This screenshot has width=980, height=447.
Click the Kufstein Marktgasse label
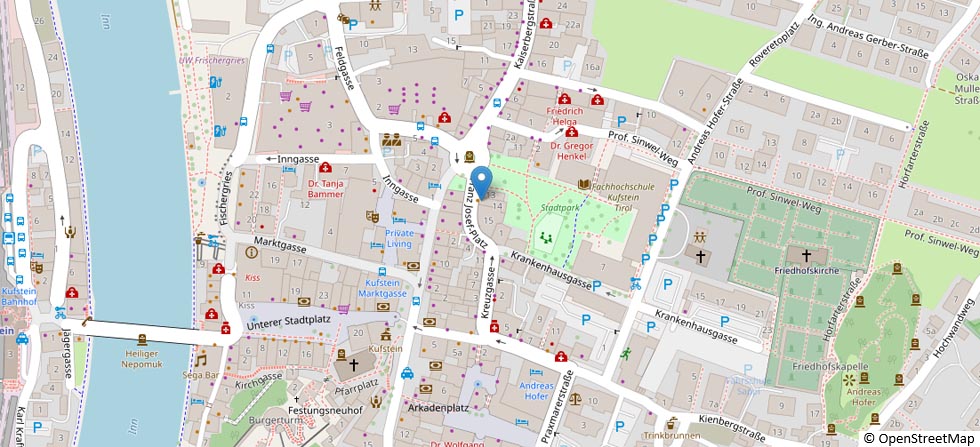click(381, 288)
